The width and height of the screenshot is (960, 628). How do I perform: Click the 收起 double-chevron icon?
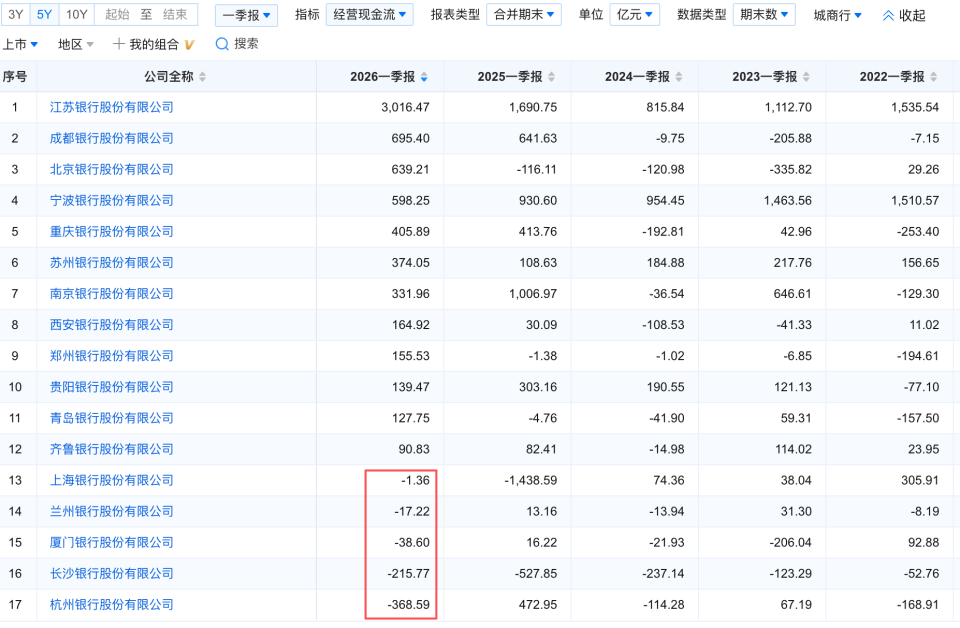888,15
